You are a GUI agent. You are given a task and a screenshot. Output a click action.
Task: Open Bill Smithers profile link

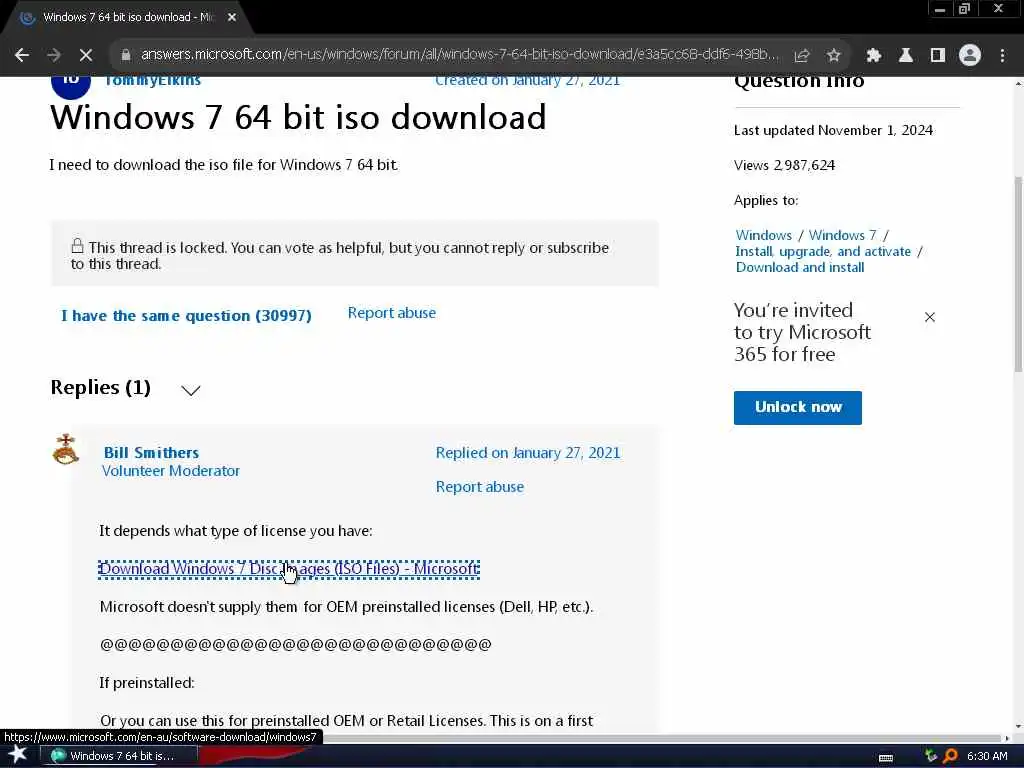151,453
